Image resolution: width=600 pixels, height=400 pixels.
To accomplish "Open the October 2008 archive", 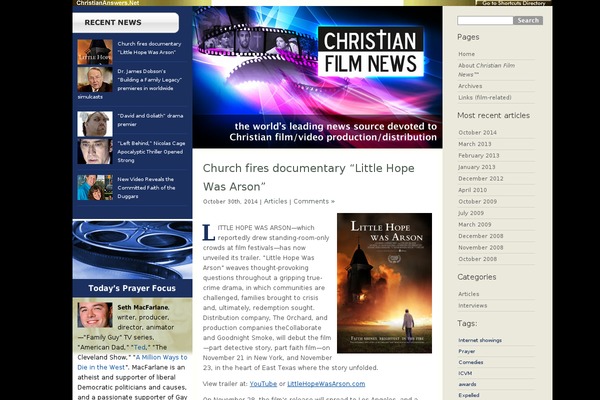I will click(478, 259).
